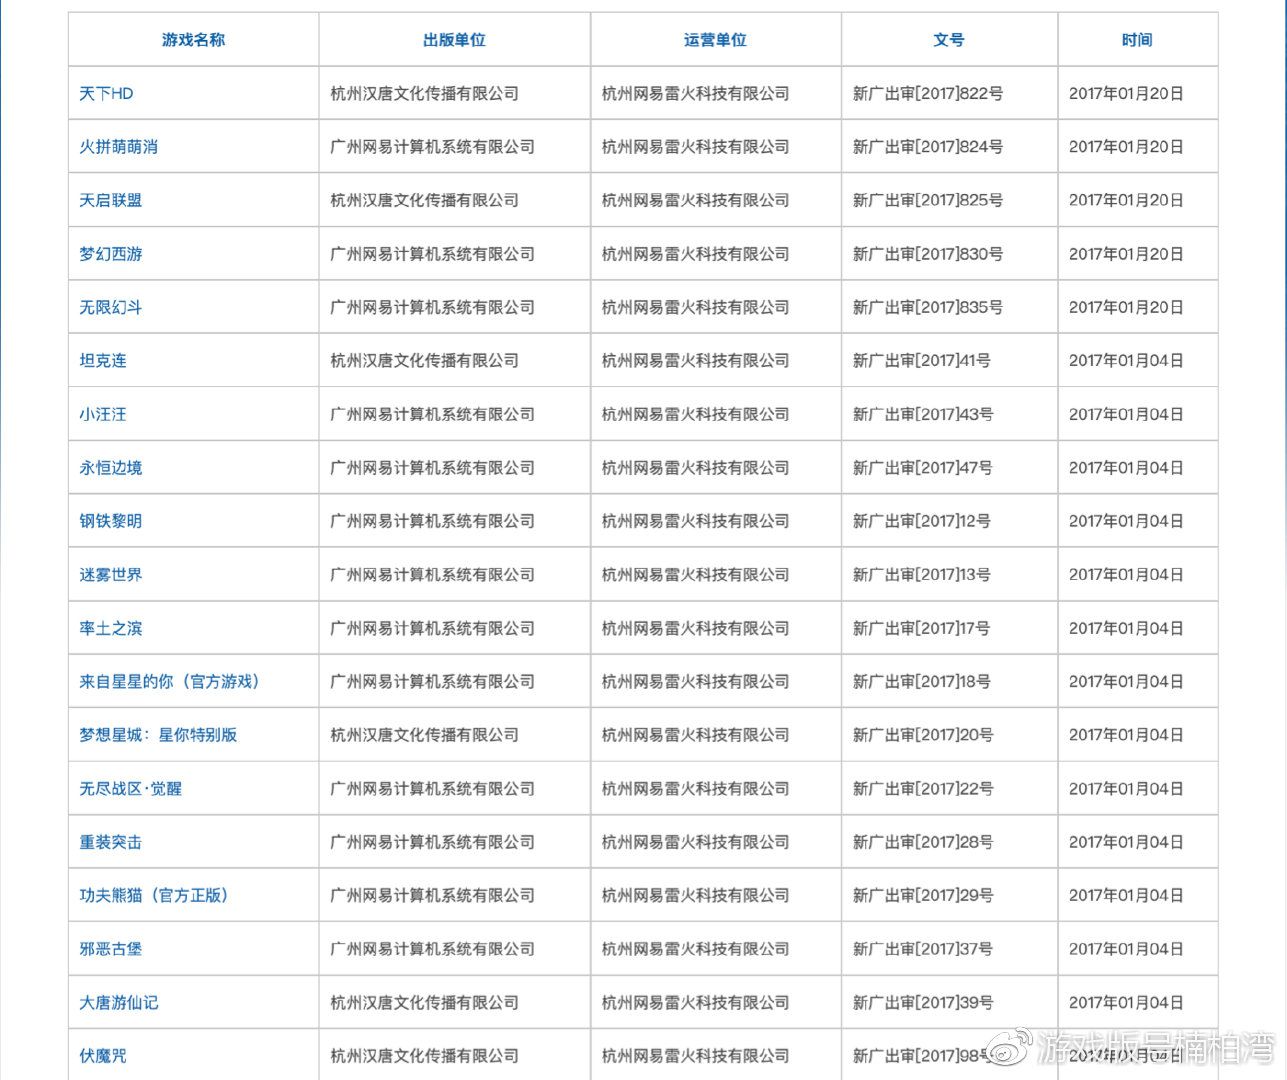Viewport: 1287px width, 1080px height.
Task: Click publisher 广州网易计算机系统有限公司 in 火拼萌萌消 row
Action: coord(433,147)
